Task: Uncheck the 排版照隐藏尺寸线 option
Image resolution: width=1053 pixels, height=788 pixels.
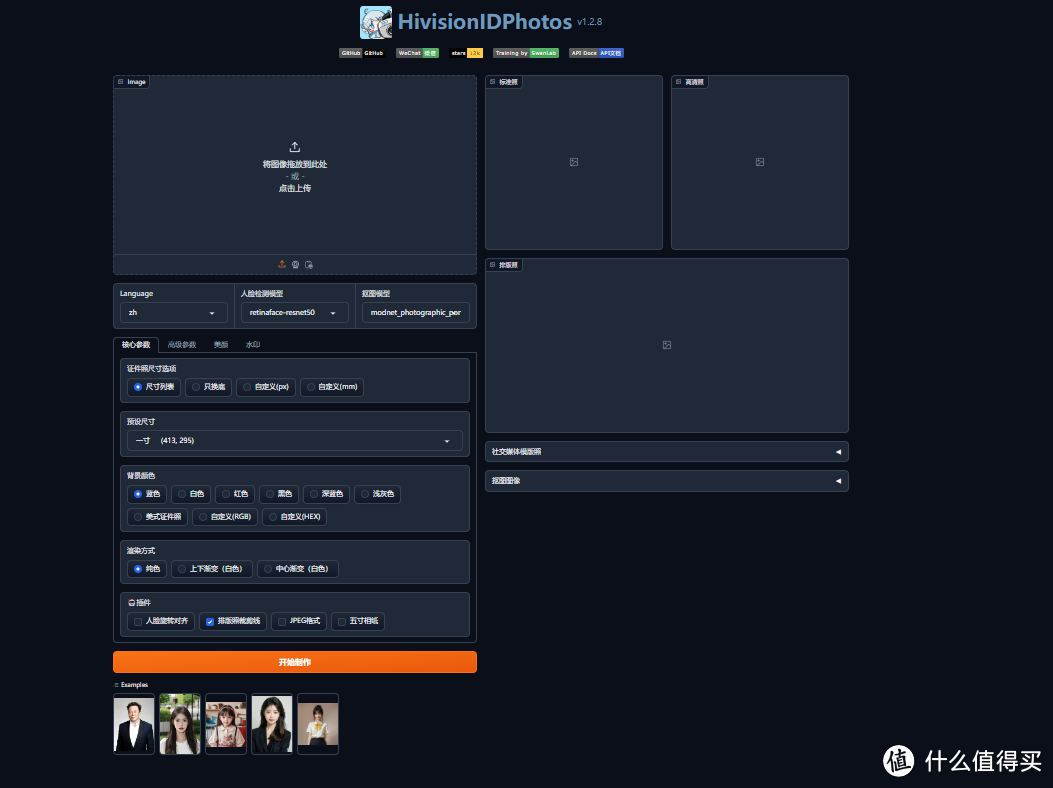Action: point(210,621)
